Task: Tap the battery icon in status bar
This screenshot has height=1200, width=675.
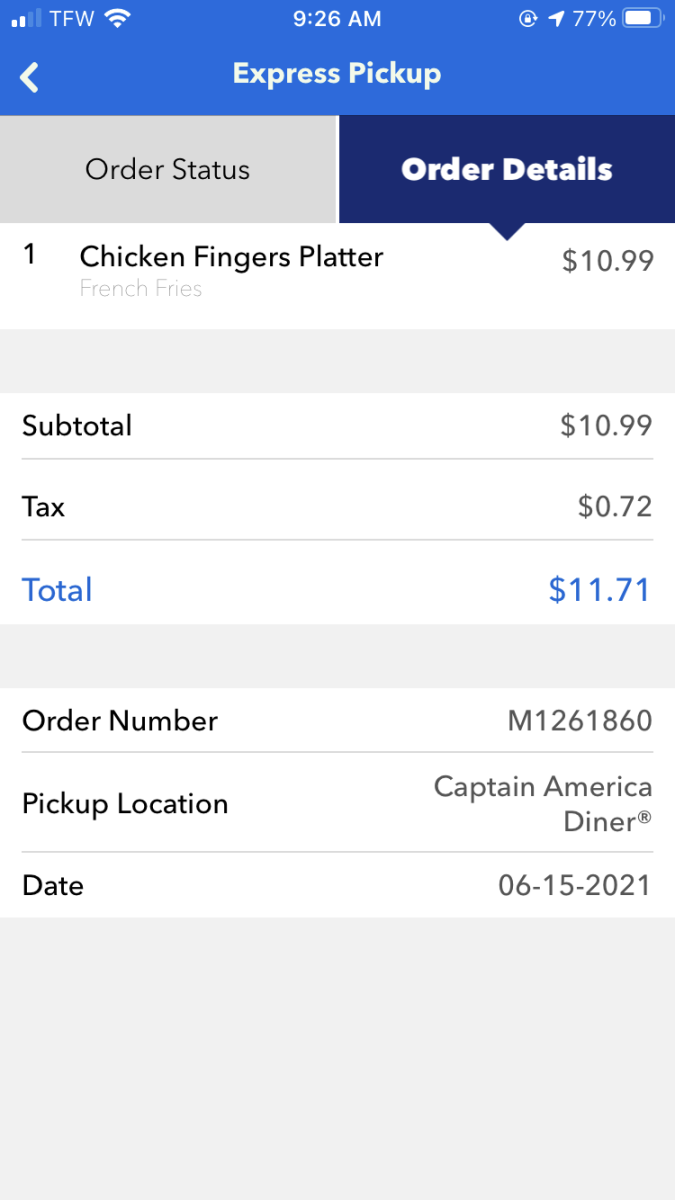Action: [643, 18]
